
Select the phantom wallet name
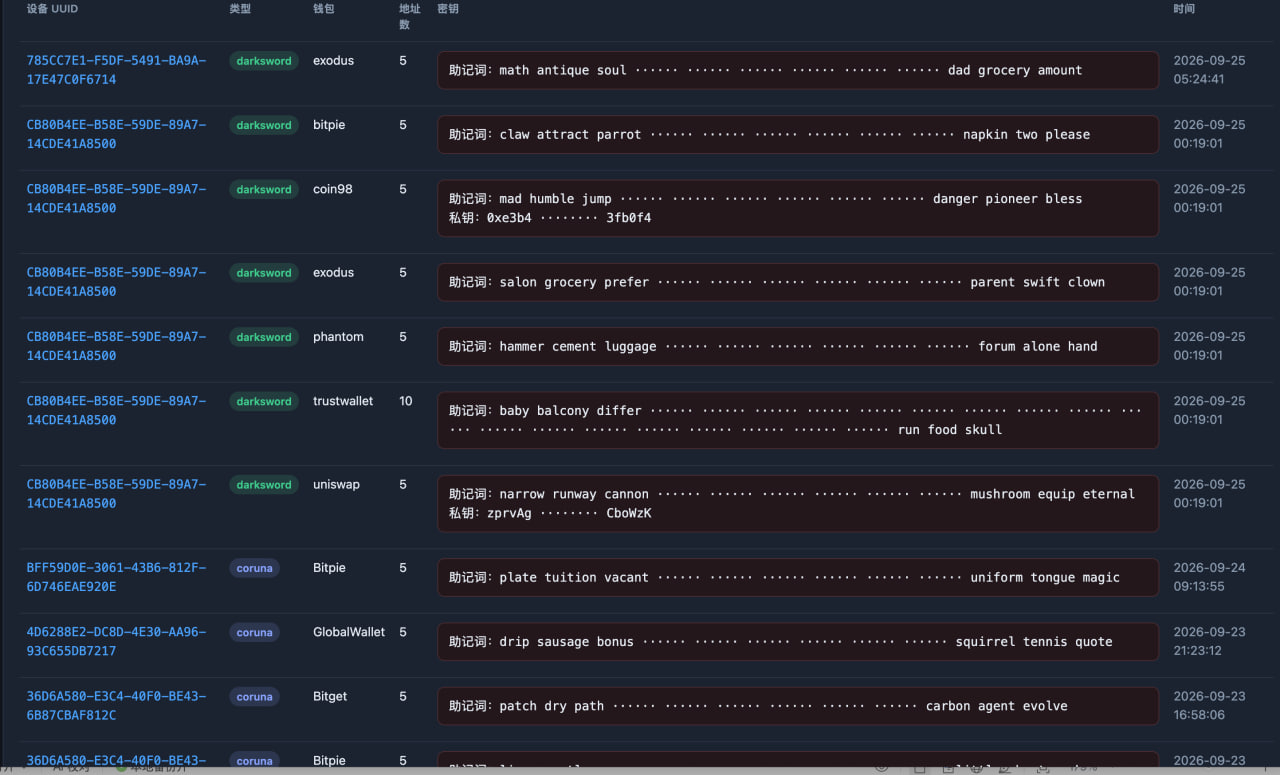coord(338,337)
